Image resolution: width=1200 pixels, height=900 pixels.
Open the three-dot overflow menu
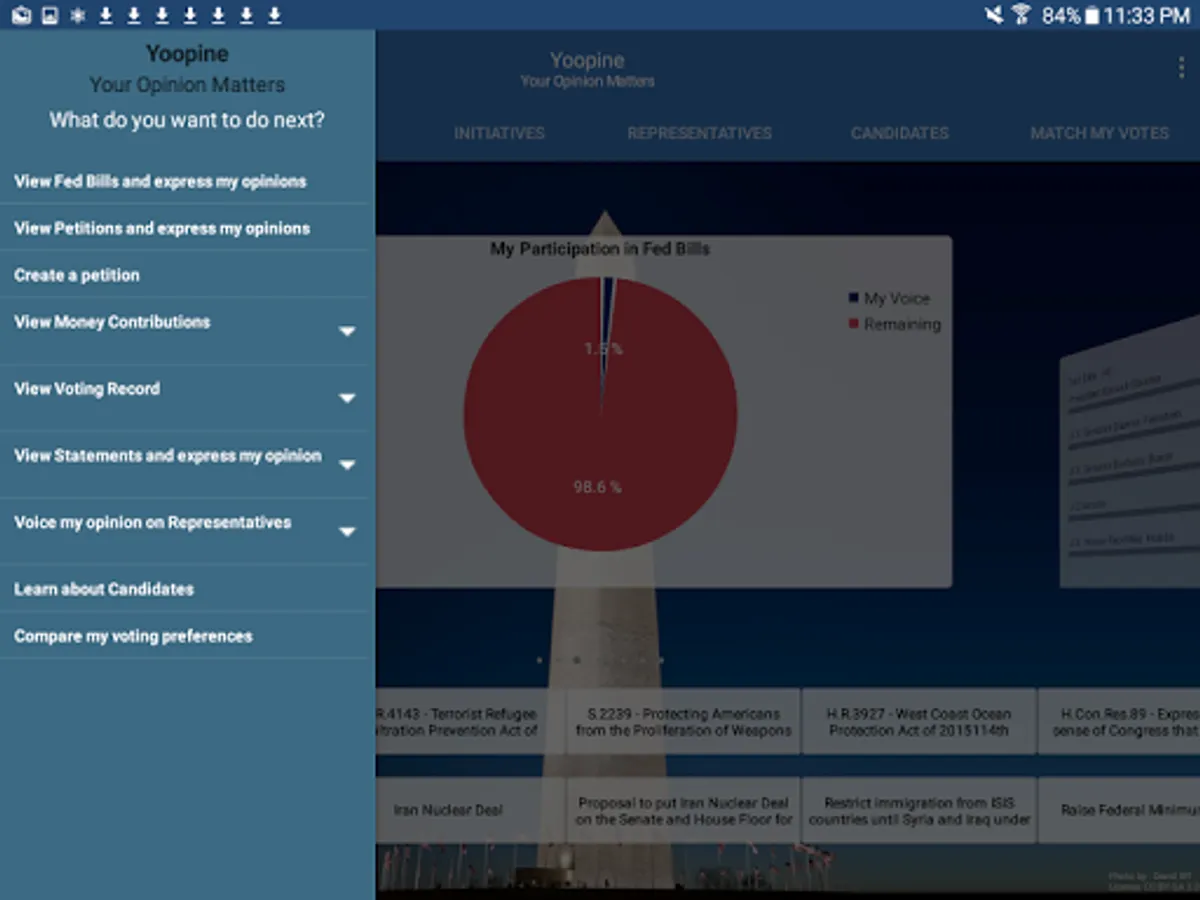click(x=1181, y=68)
